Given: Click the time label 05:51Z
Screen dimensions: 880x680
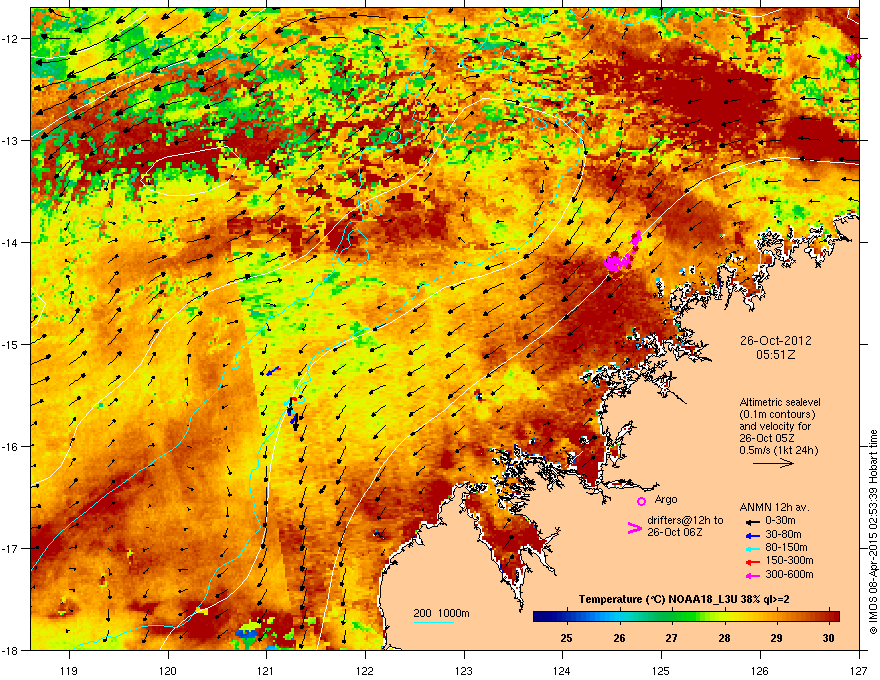Looking at the screenshot, I should 775,355.
